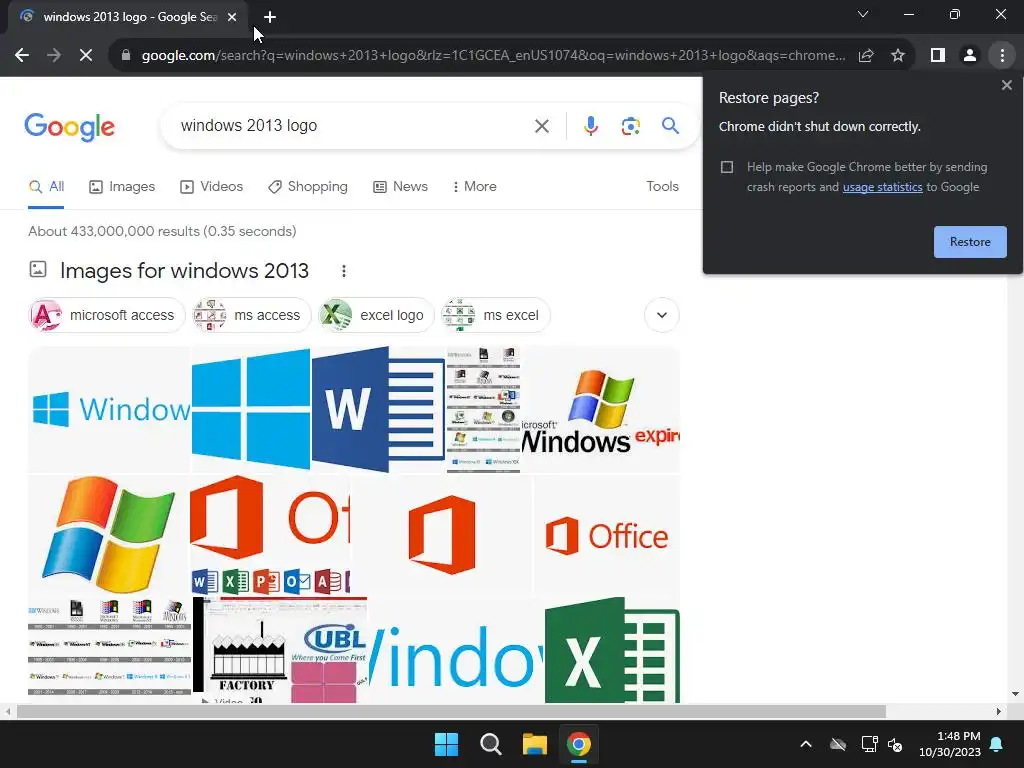Go to Google home via logo
Viewport: 1024px width, 768px height.
point(69,127)
